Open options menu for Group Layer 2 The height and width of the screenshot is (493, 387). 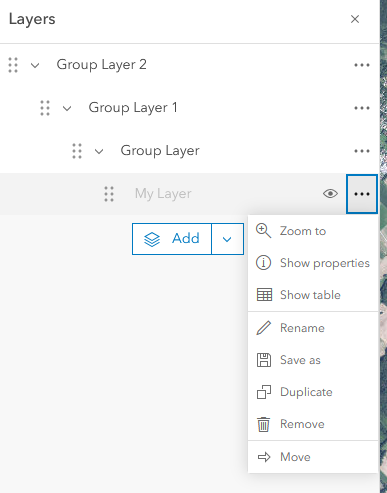pos(362,65)
